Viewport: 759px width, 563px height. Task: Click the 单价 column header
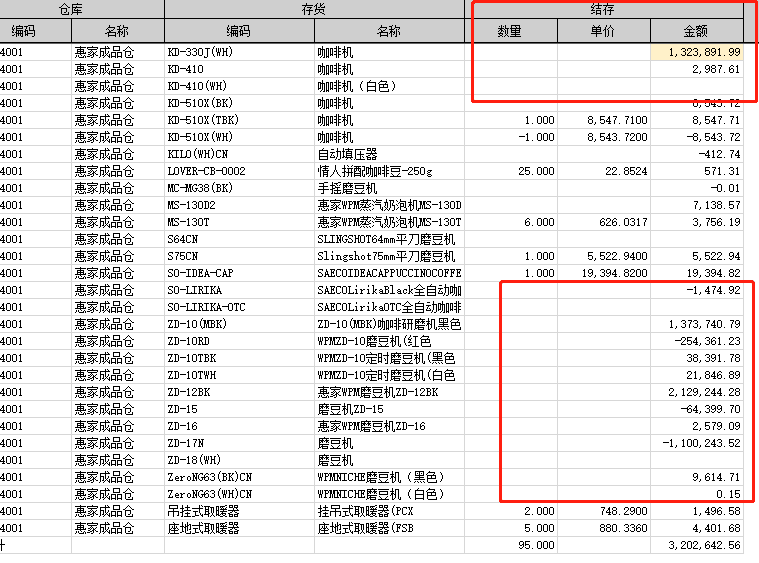coord(603,31)
